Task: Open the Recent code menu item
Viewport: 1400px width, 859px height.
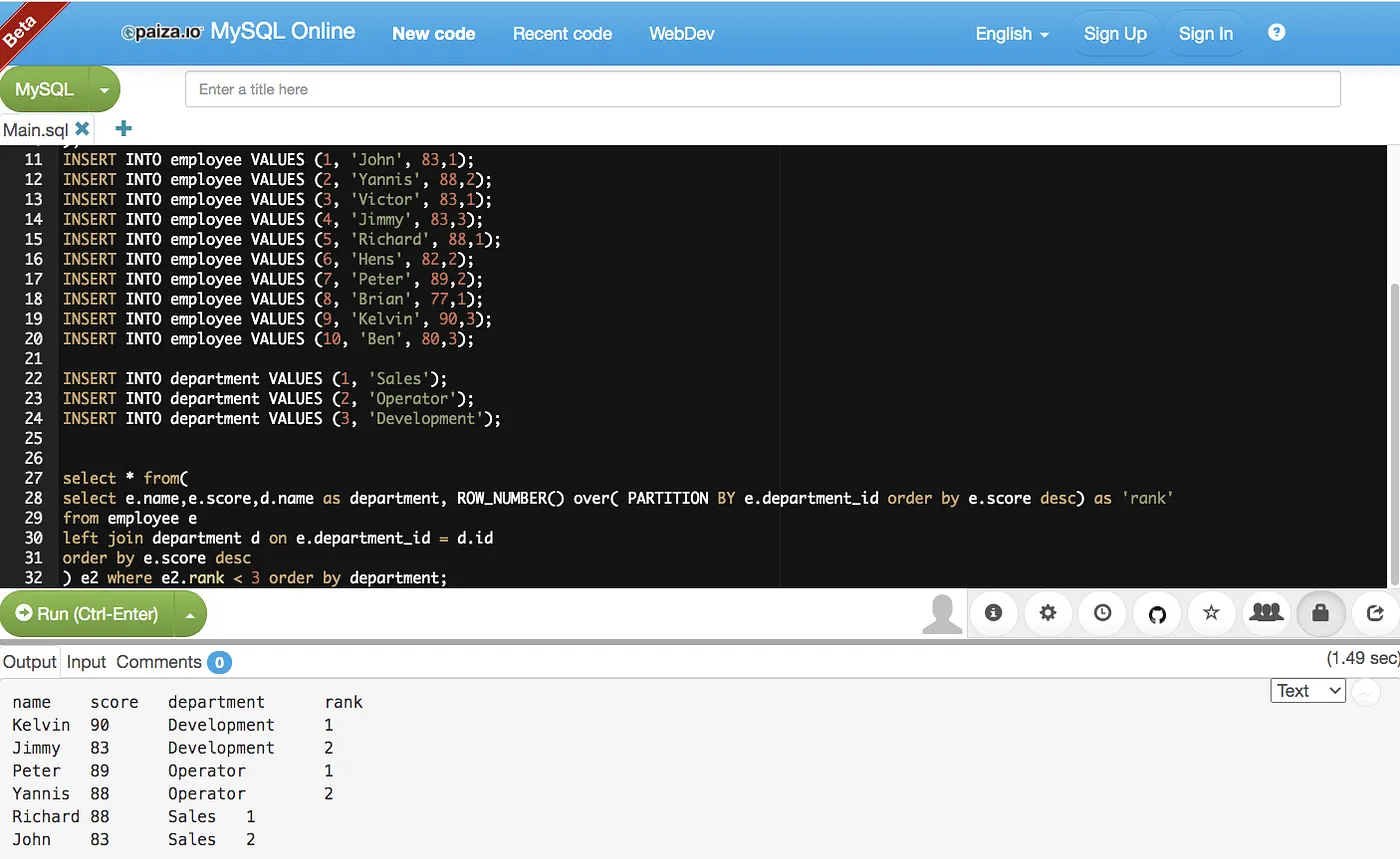Action: tap(562, 33)
